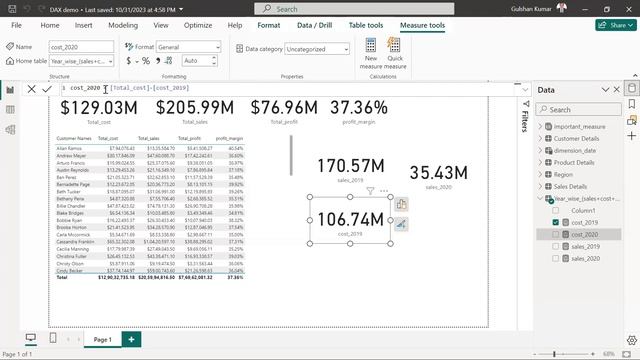Collapse the Year_wise_(sales+cost table
Screen dimensions: 640x360
tap(540, 198)
